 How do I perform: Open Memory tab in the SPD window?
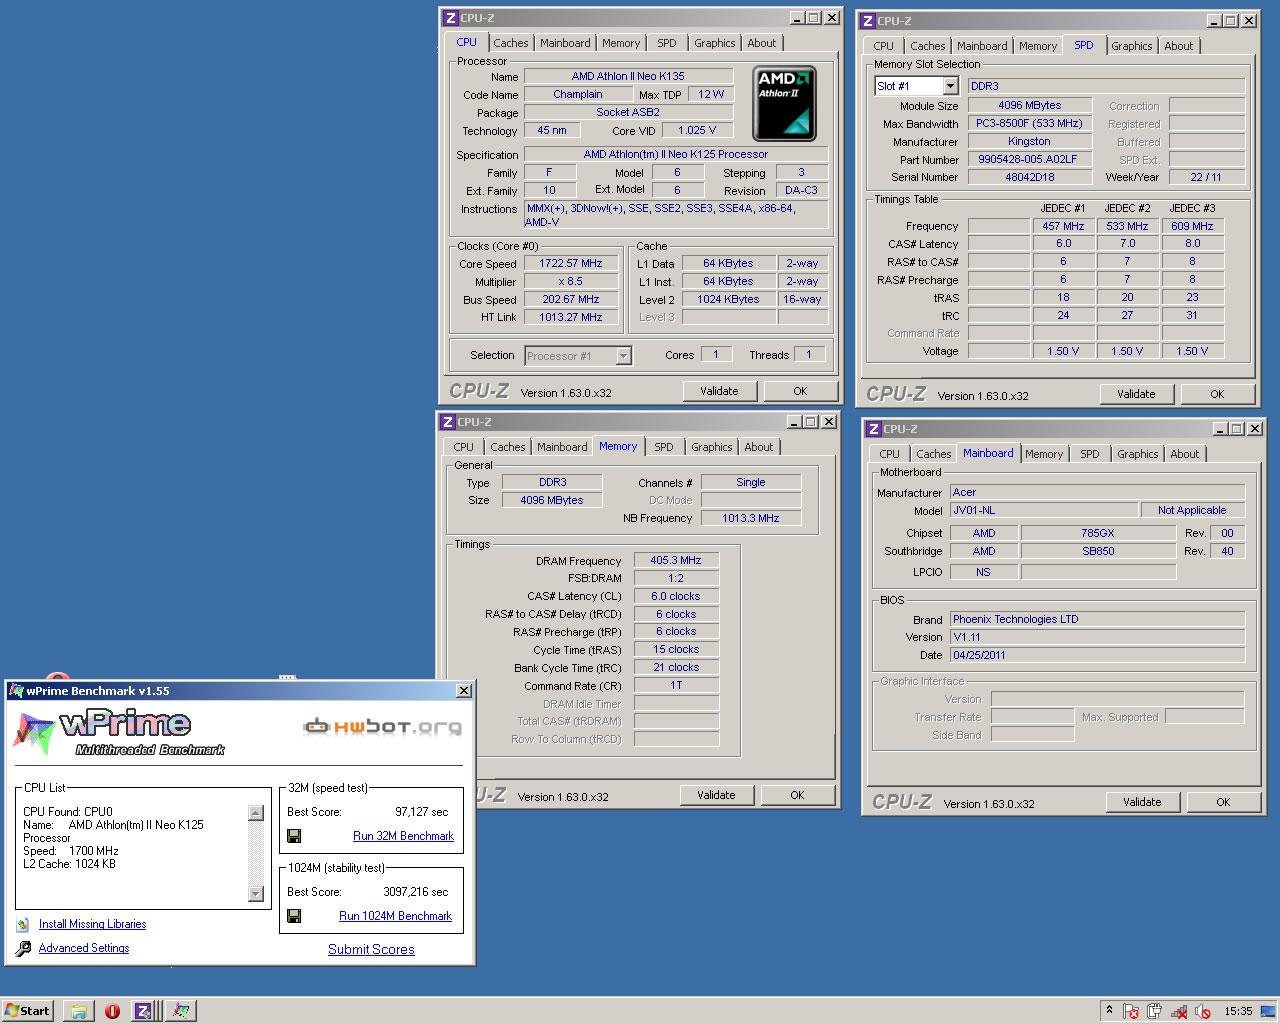(1038, 46)
